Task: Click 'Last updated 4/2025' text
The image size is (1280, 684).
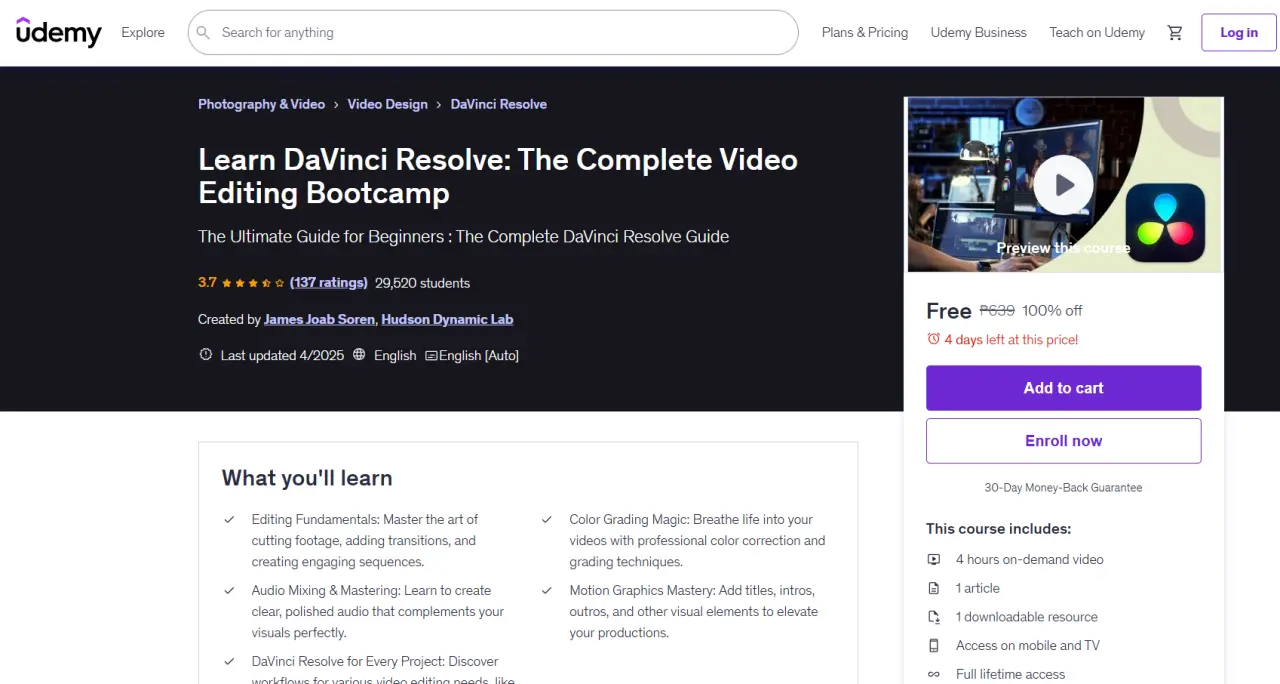Action: [x=282, y=356]
